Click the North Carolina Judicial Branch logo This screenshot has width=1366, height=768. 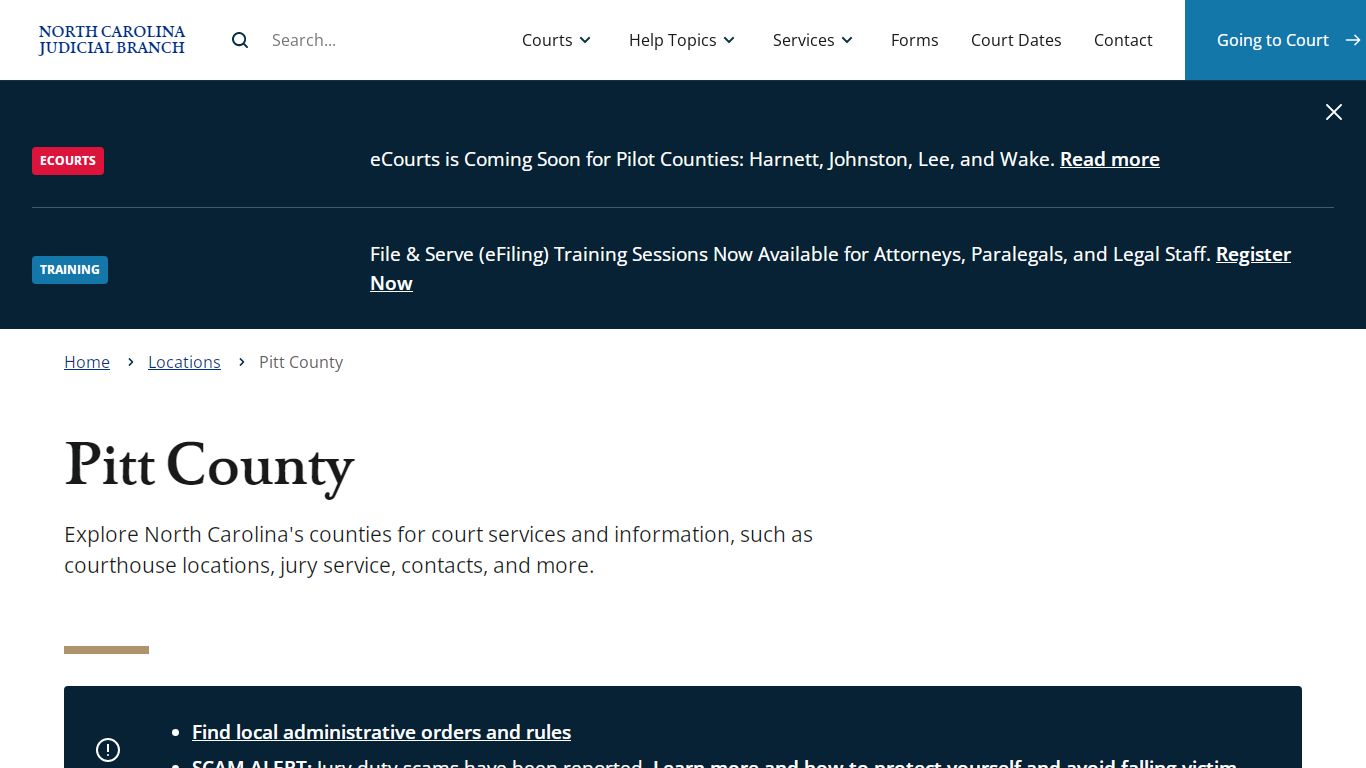click(x=112, y=40)
